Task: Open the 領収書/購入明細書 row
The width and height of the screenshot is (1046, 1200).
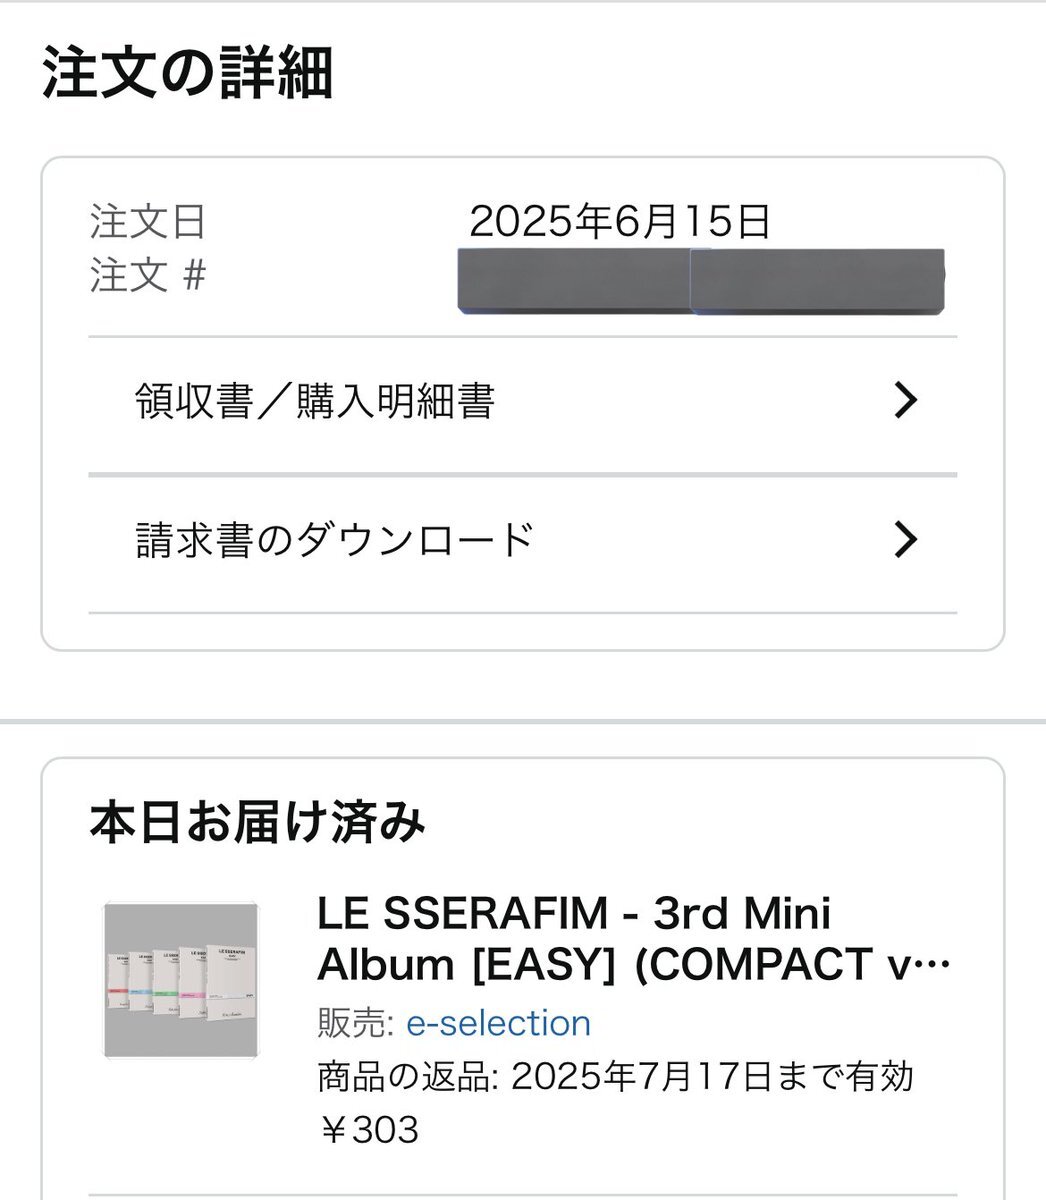Action: [523, 404]
